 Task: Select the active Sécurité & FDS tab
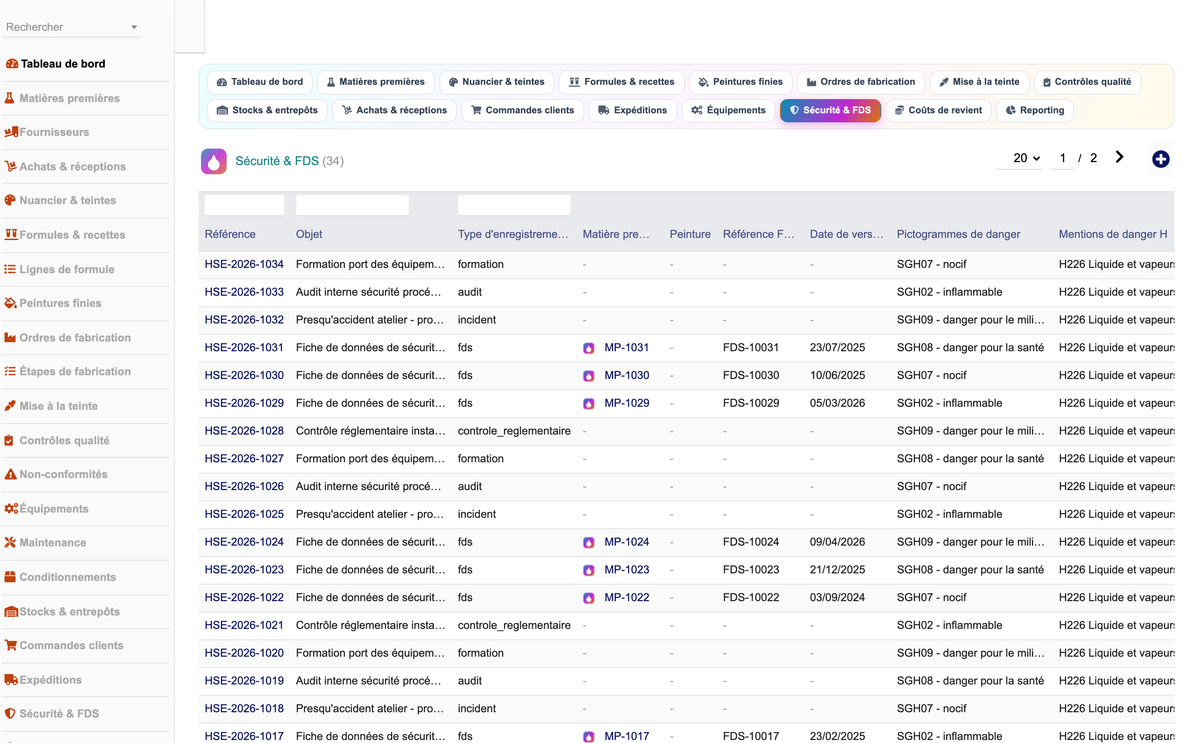click(830, 110)
